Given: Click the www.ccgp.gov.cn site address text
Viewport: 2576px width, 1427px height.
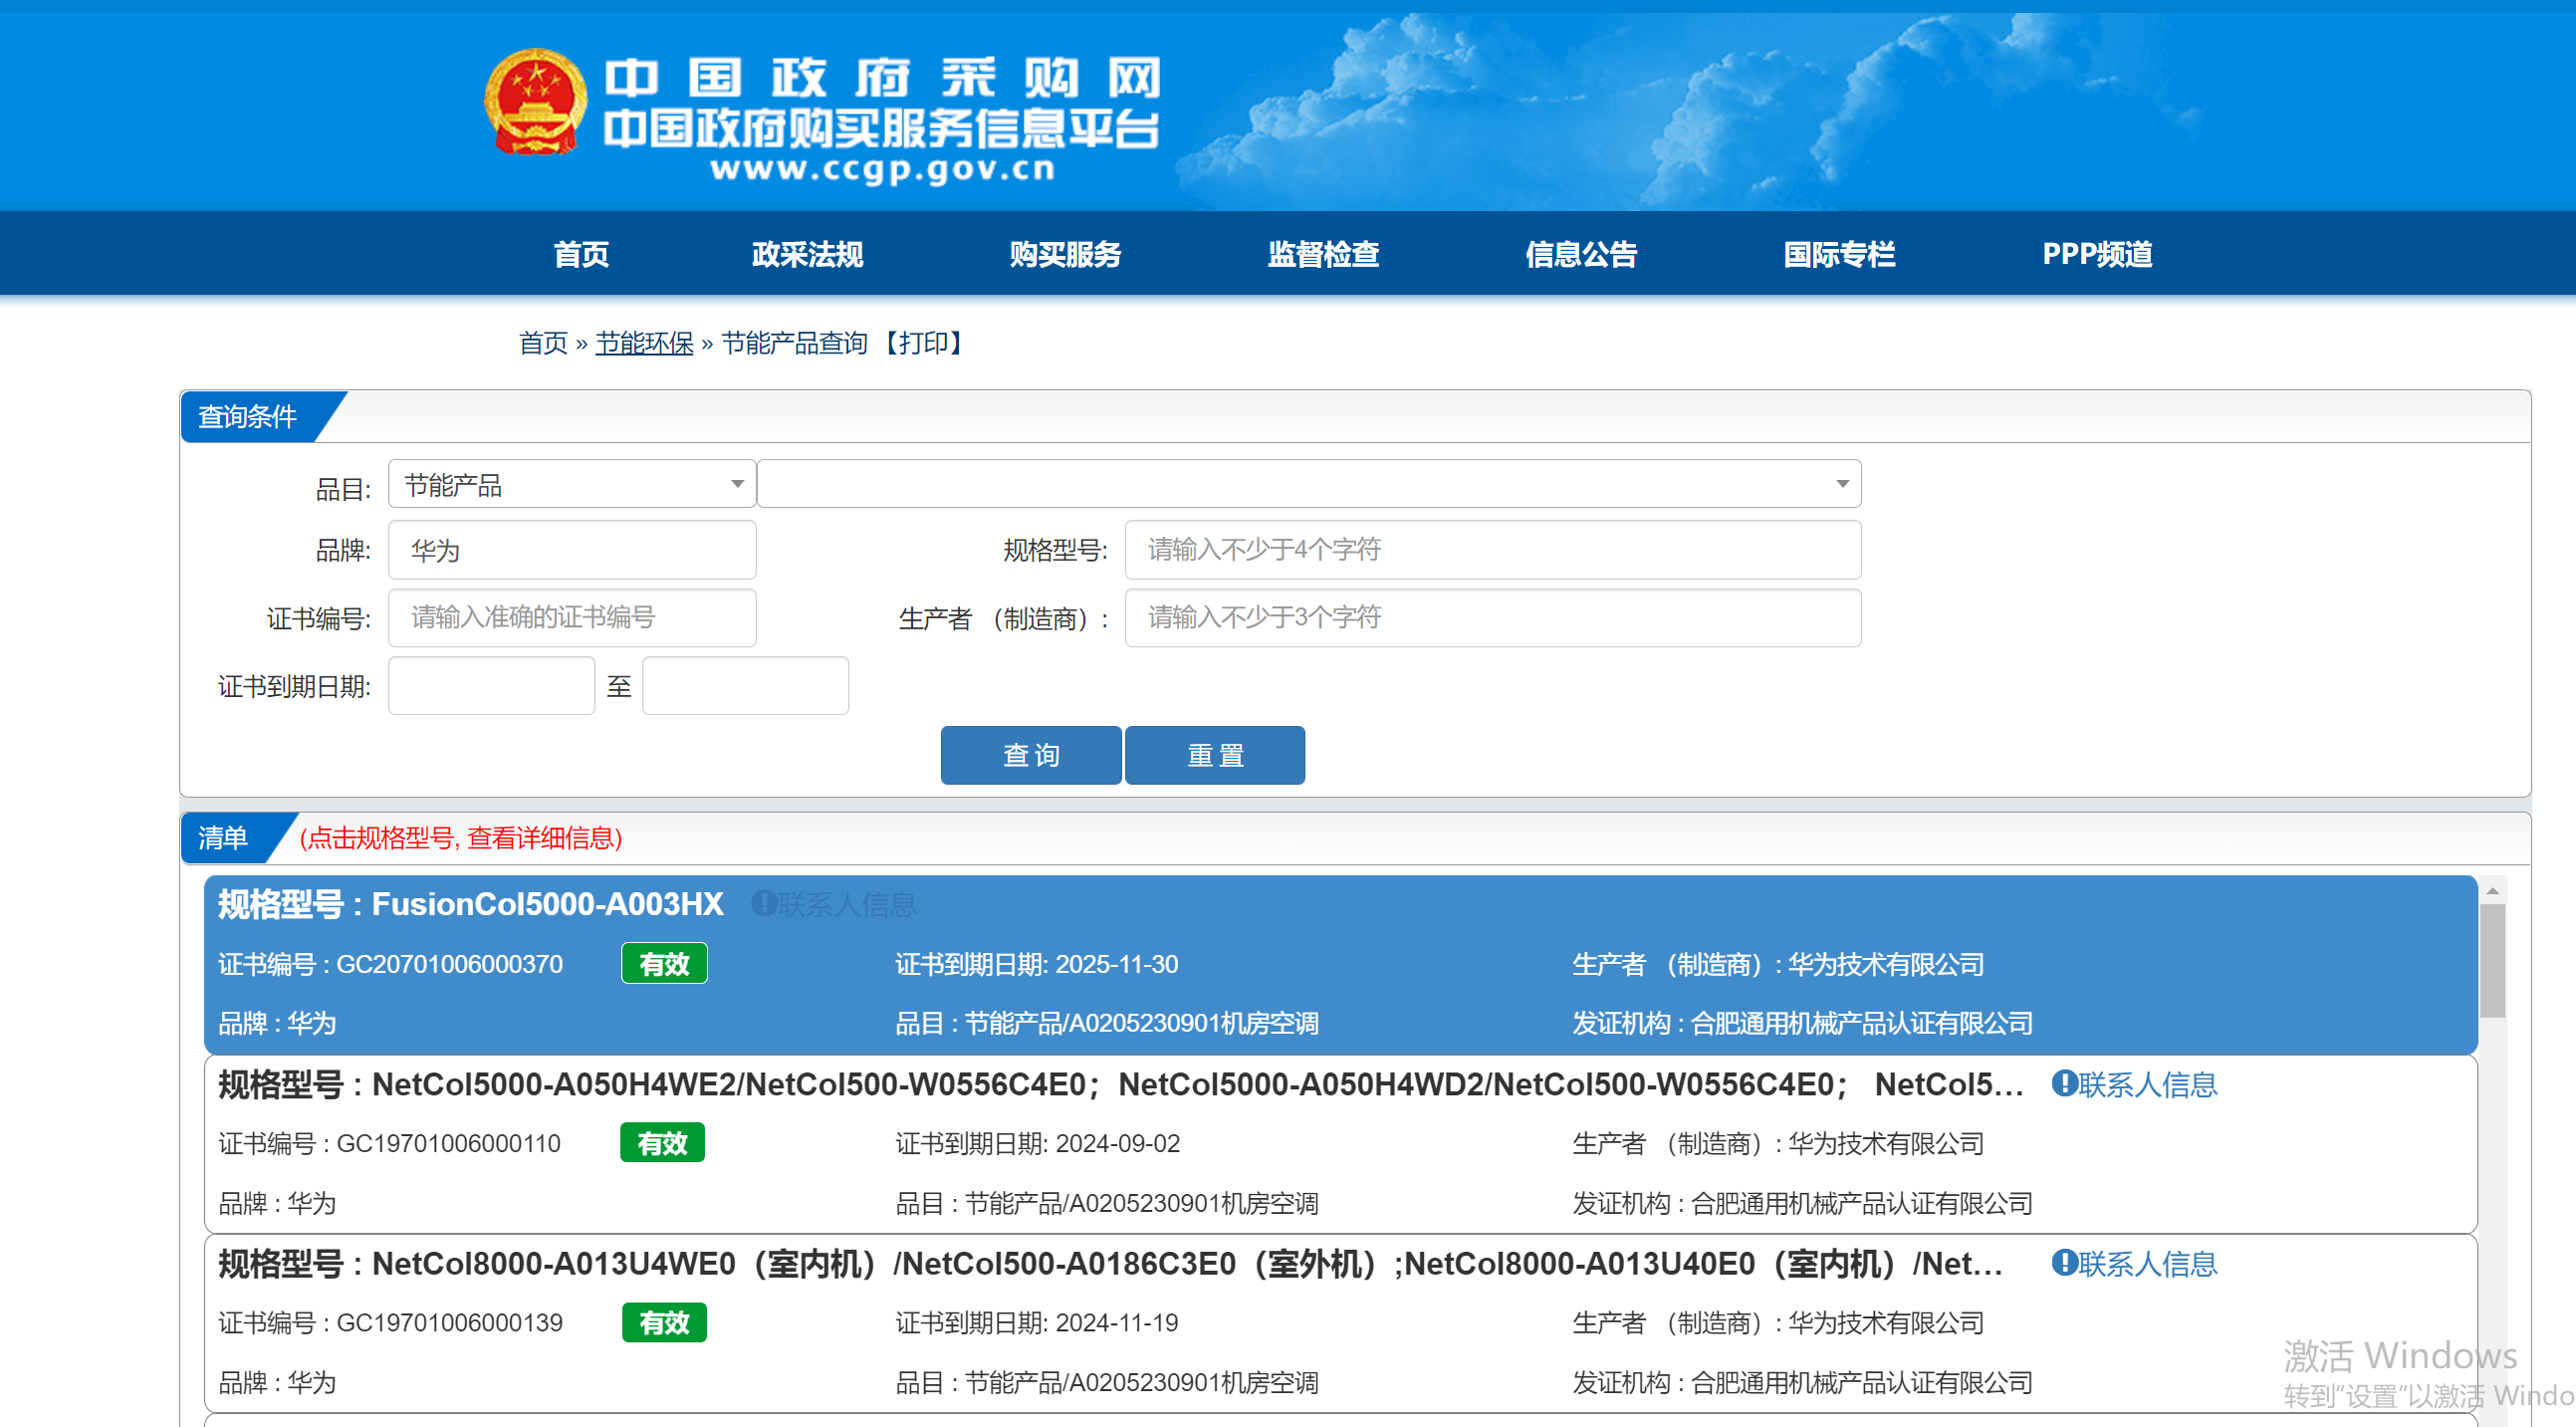Looking at the screenshot, I should [x=882, y=169].
